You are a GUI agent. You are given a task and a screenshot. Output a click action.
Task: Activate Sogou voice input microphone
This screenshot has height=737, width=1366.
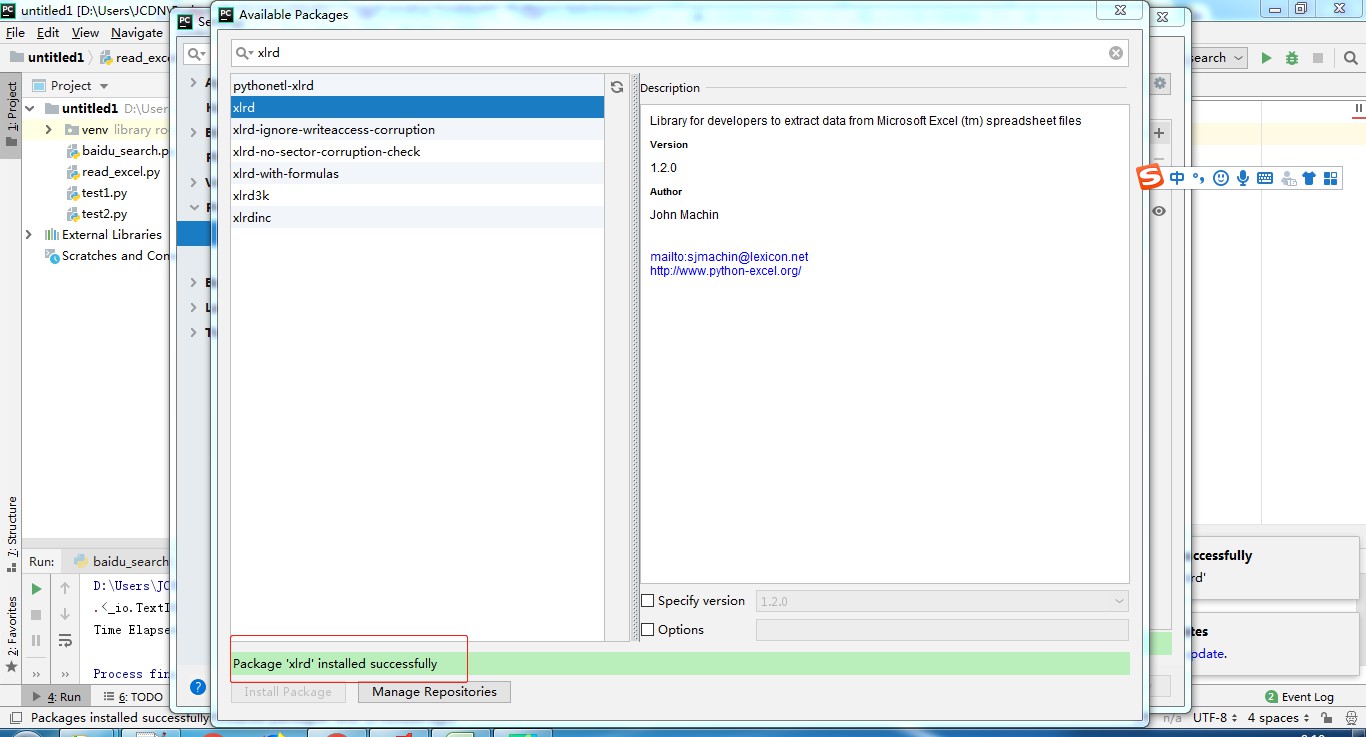click(1243, 178)
